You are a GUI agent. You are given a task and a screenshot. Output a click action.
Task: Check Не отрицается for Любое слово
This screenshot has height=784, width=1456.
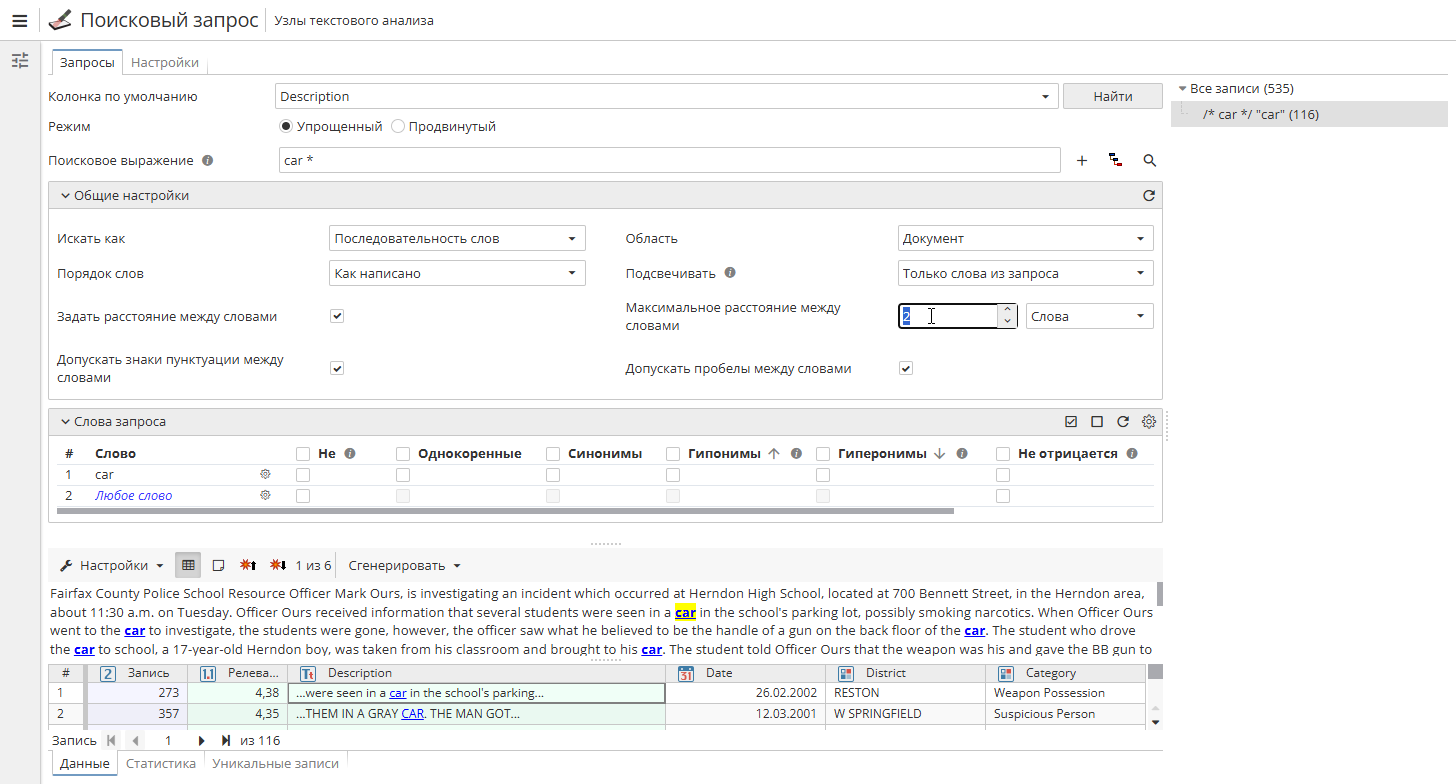coord(1003,496)
